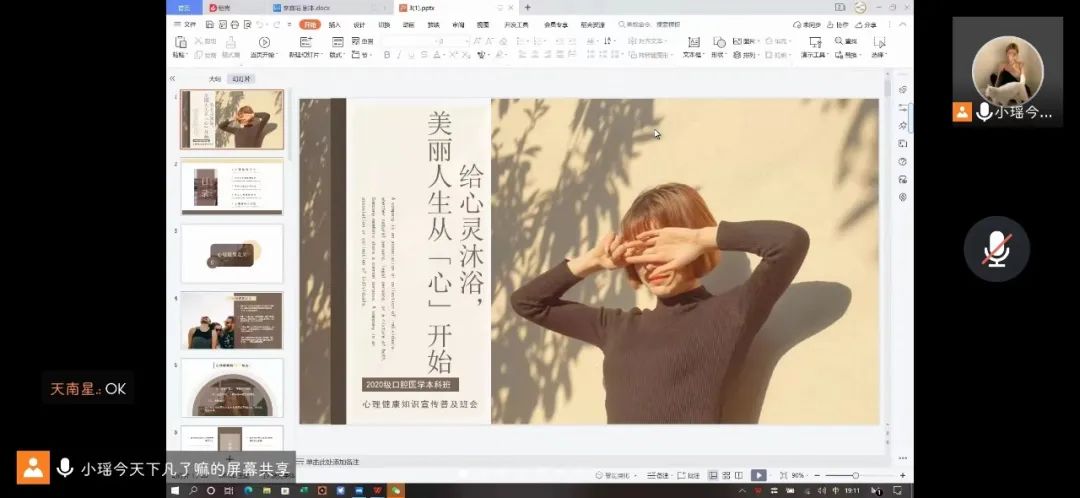This screenshot has height=498, width=1080.
Task: Click the Format Painter icon
Action: click(x=231, y=42)
